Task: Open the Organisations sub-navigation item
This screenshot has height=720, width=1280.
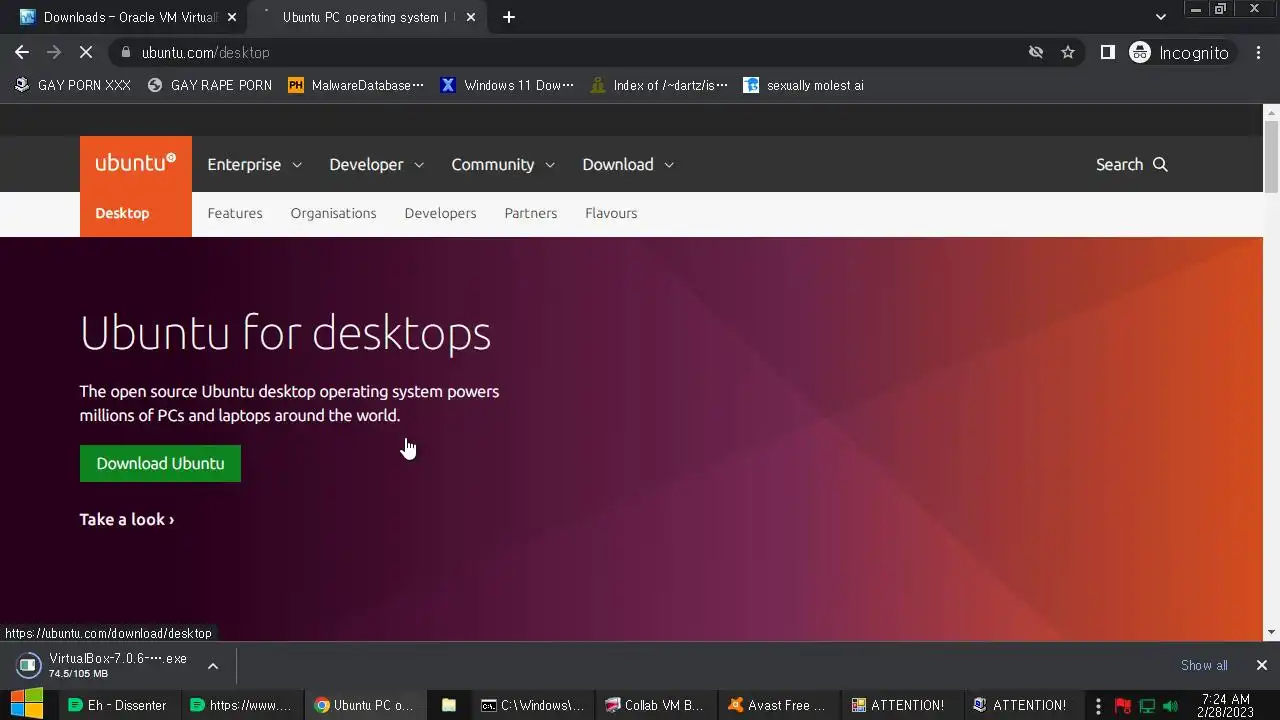Action: pyautogui.click(x=333, y=213)
